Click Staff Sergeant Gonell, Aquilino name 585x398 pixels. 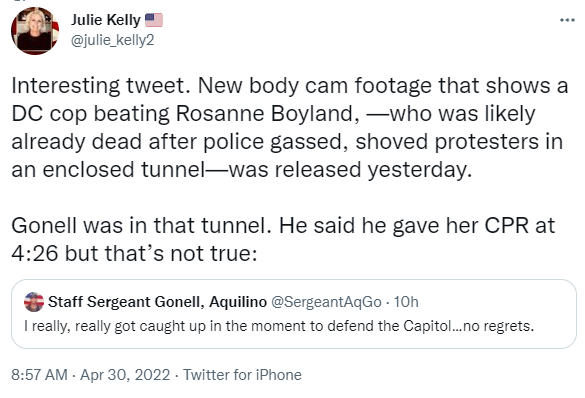(157, 302)
